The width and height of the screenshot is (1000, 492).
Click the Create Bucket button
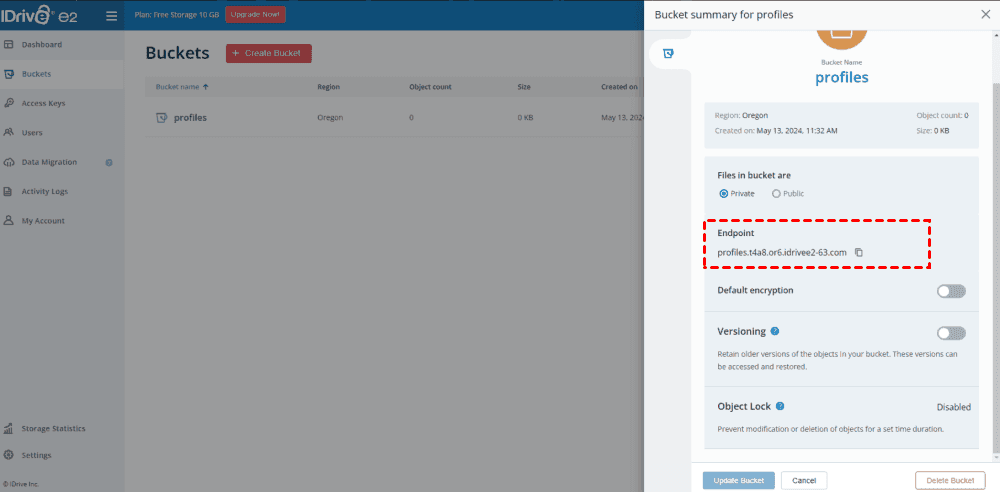pyautogui.click(x=268, y=54)
